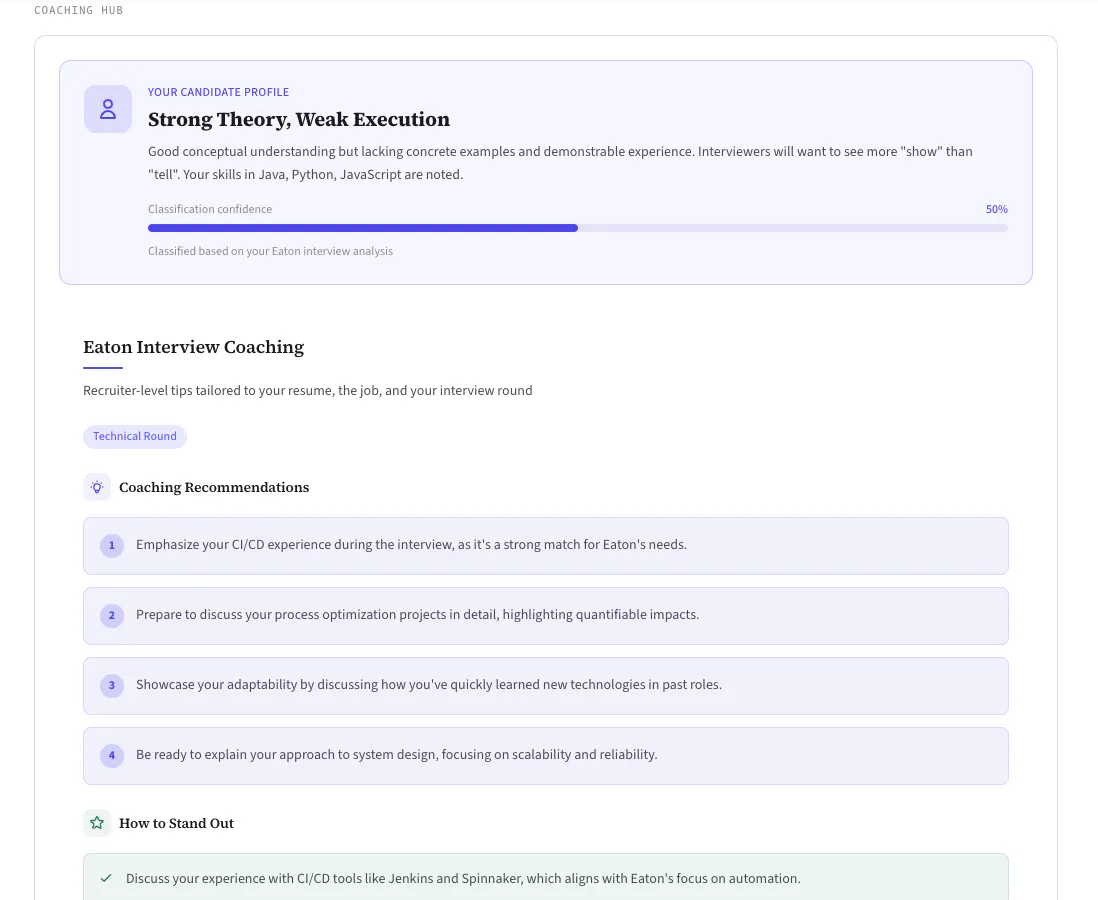Click the 'Be ready to explain system design' recommendation

[545, 756]
